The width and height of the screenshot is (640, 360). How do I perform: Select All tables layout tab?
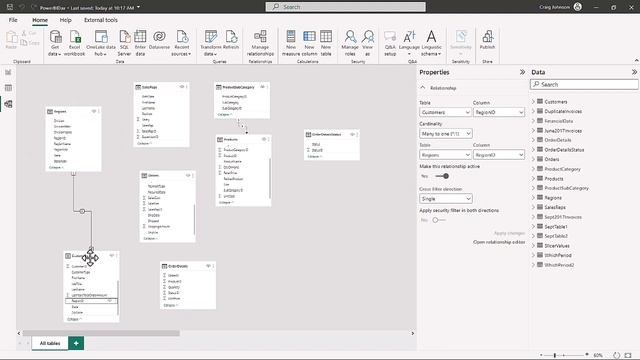click(x=50, y=343)
